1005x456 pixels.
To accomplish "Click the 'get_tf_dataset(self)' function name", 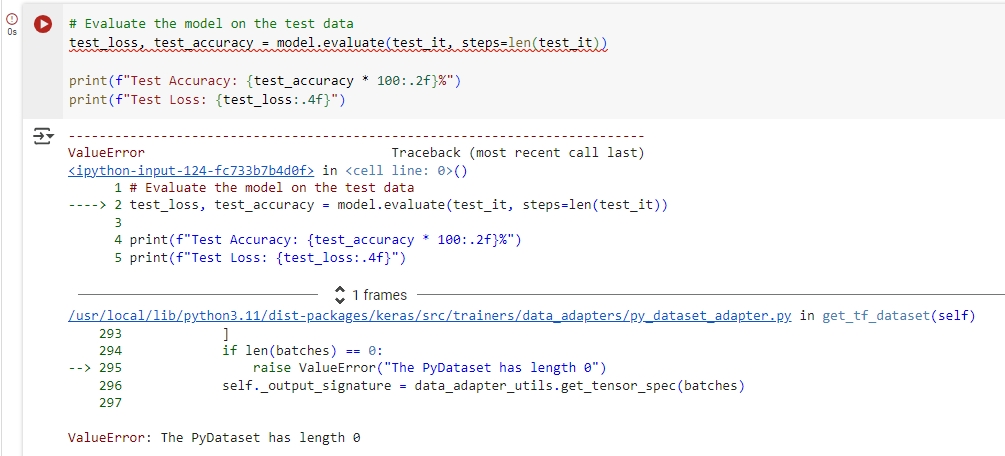I will pyautogui.click(x=899, y=316).
